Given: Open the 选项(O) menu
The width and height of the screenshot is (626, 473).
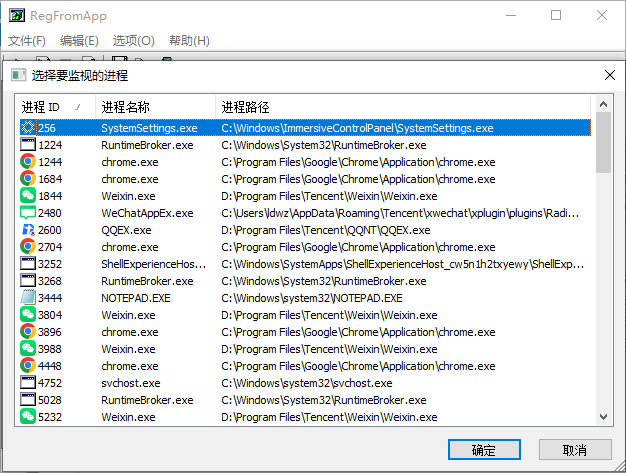Looking at the screenshot, I should point(133,41).
